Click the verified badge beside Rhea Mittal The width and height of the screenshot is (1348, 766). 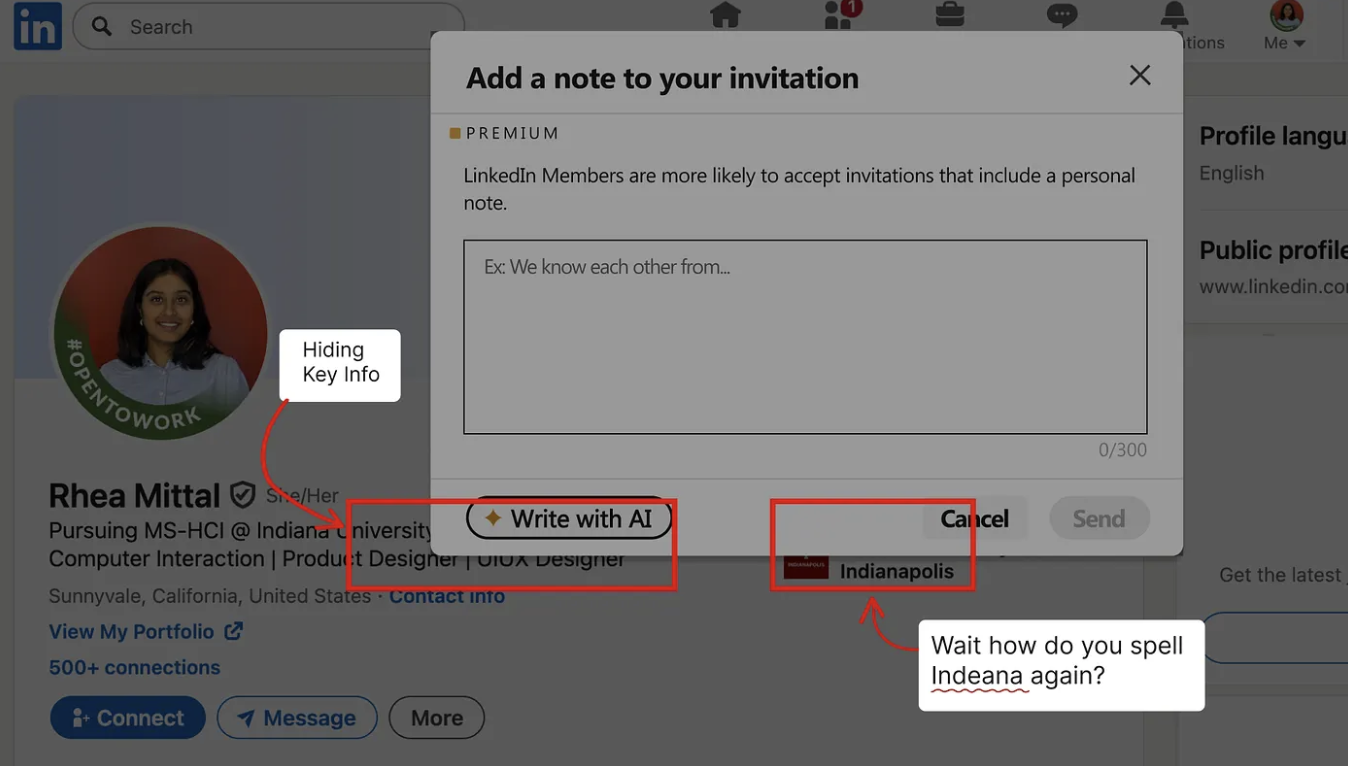[243, 494]
